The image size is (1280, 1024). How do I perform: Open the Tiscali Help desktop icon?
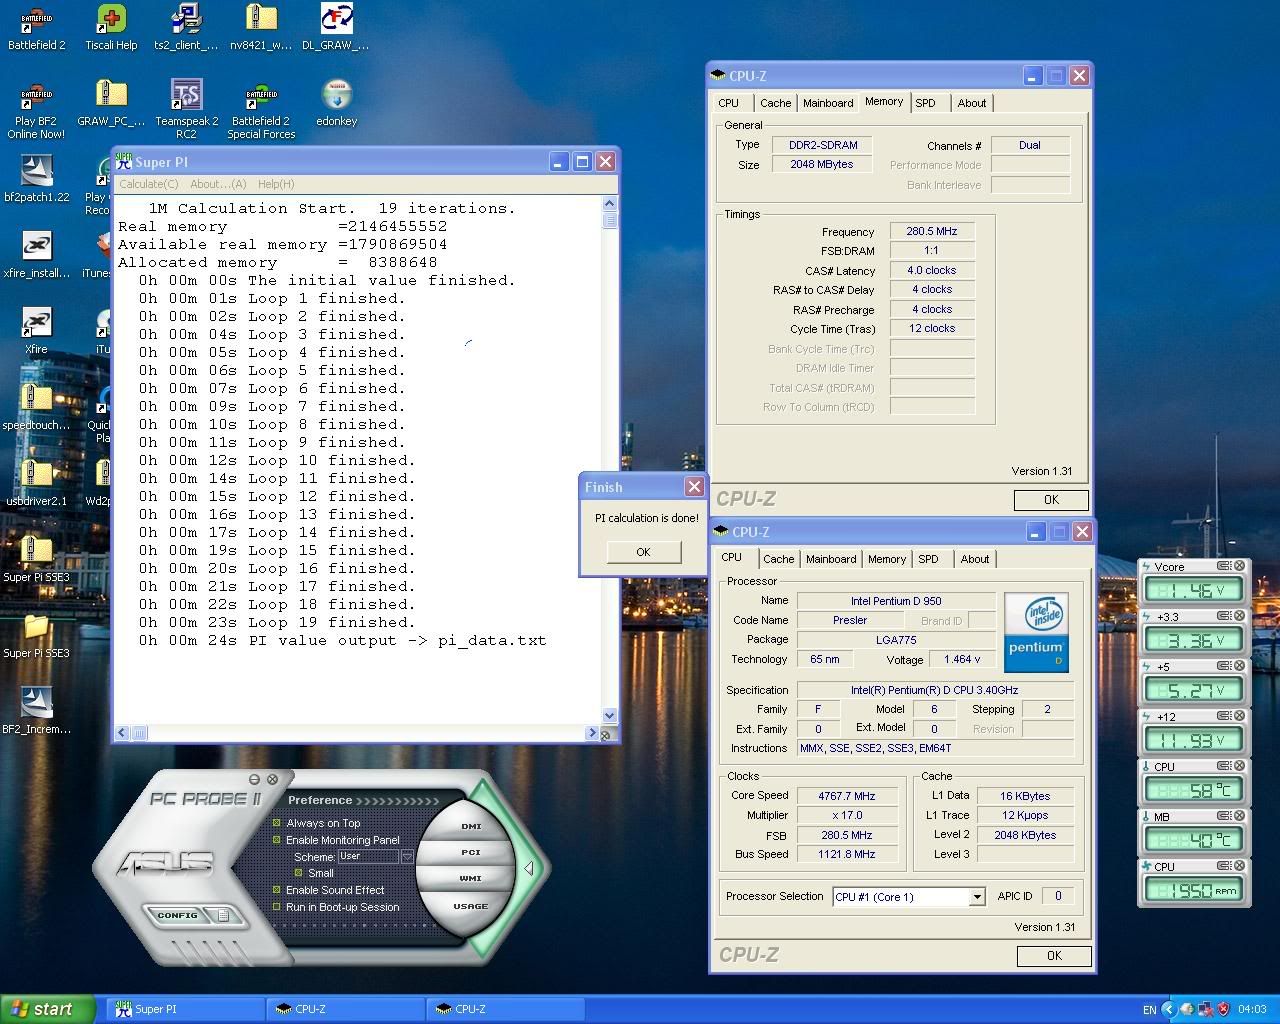coord(111,27)
